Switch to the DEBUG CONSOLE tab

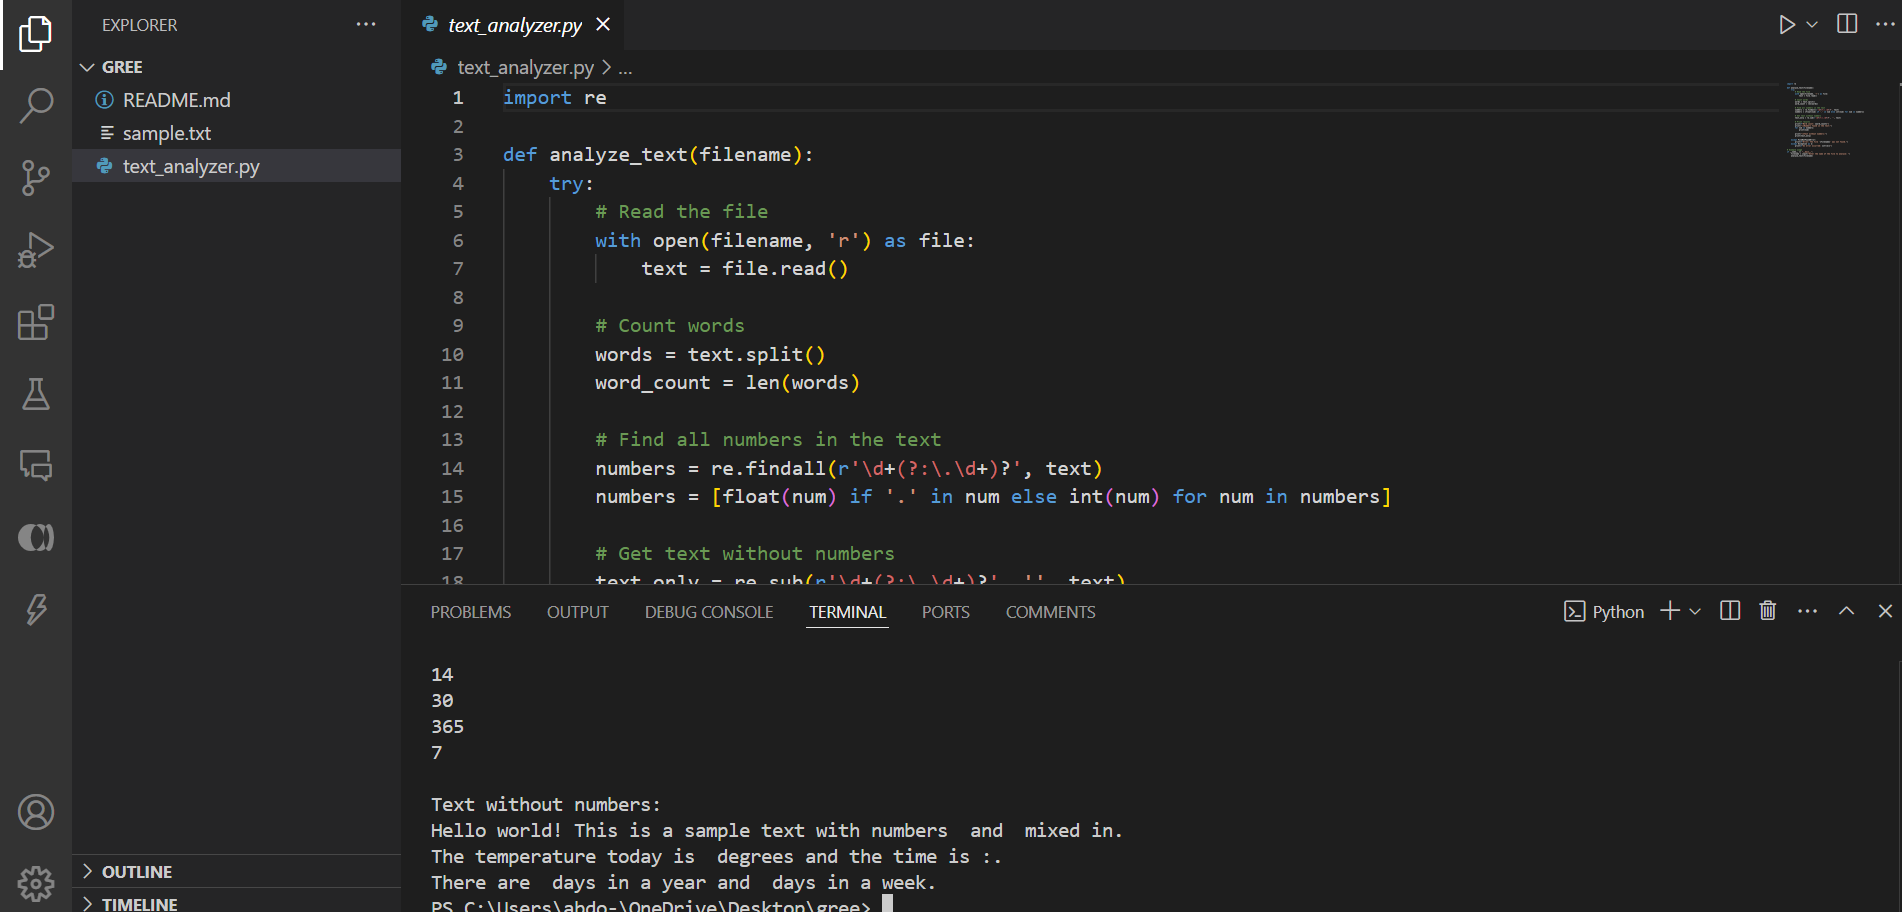click(x=709, y=612)
